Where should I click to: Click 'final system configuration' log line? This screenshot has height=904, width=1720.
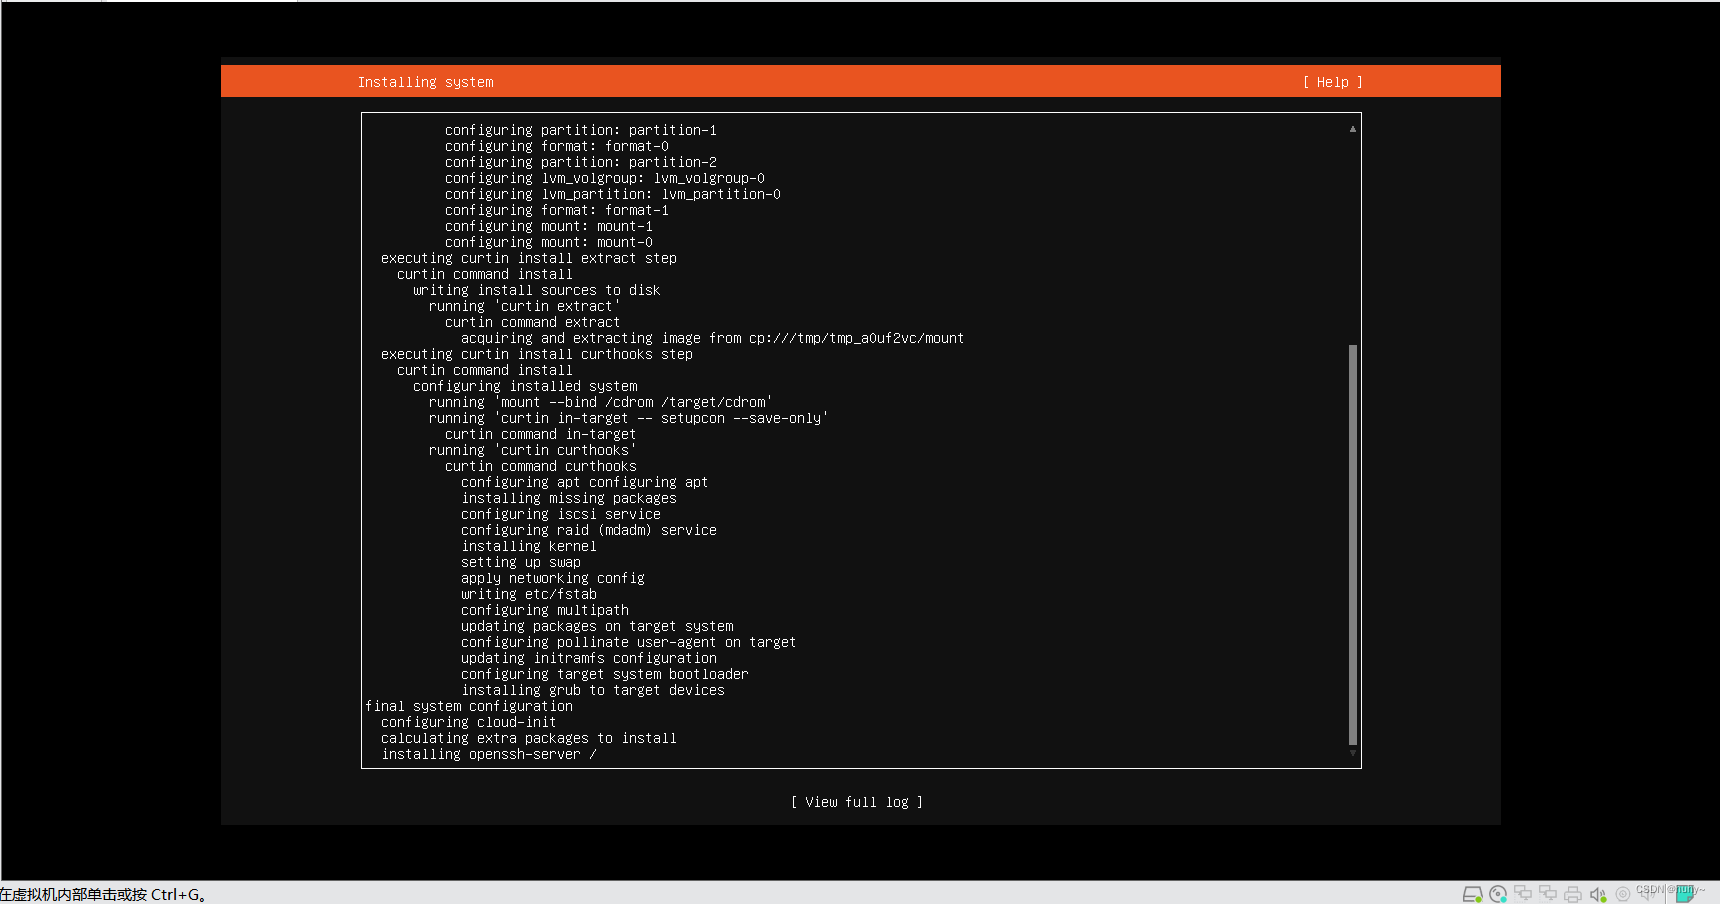[468, 706]
